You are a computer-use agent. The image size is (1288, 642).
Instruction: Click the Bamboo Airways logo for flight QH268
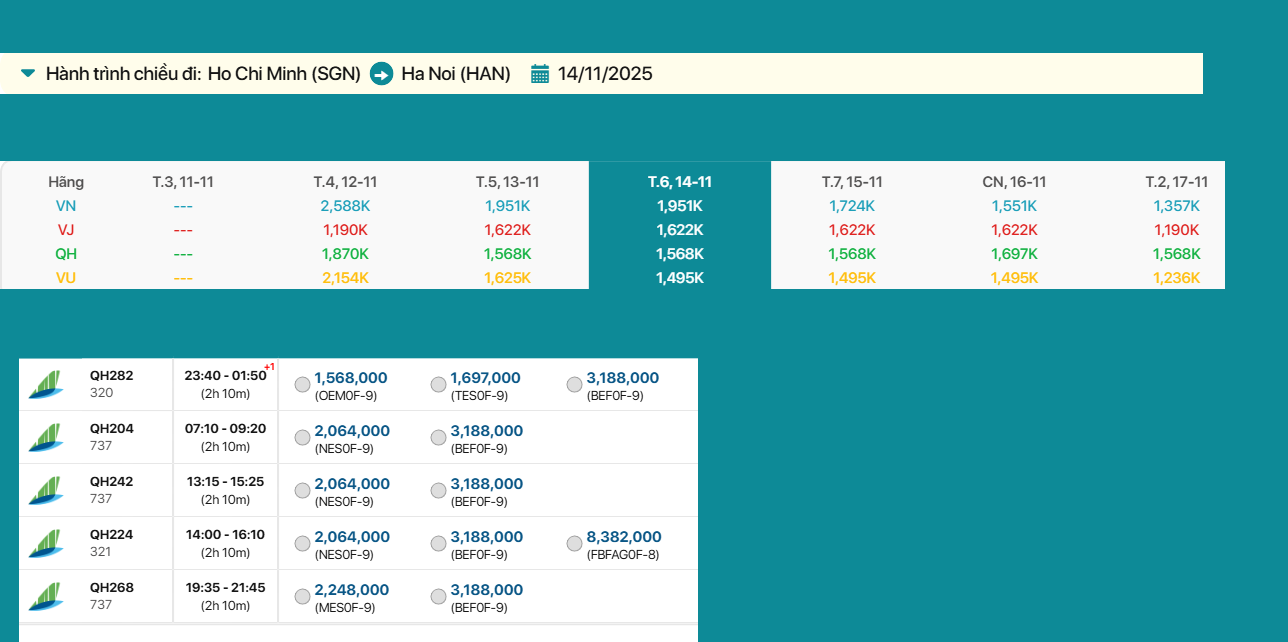45,597
